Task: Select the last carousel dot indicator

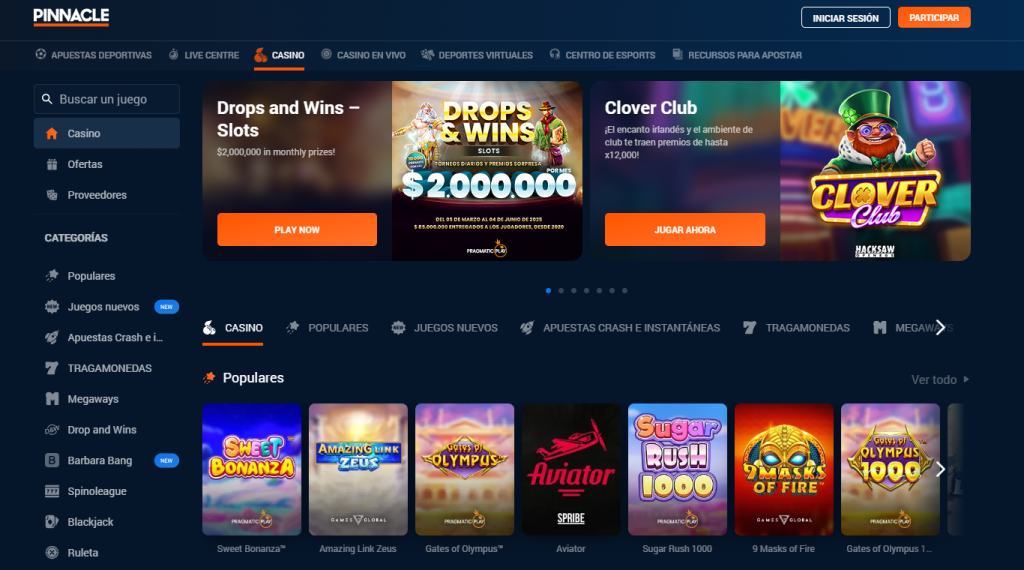Action: [x=624, y=291]
